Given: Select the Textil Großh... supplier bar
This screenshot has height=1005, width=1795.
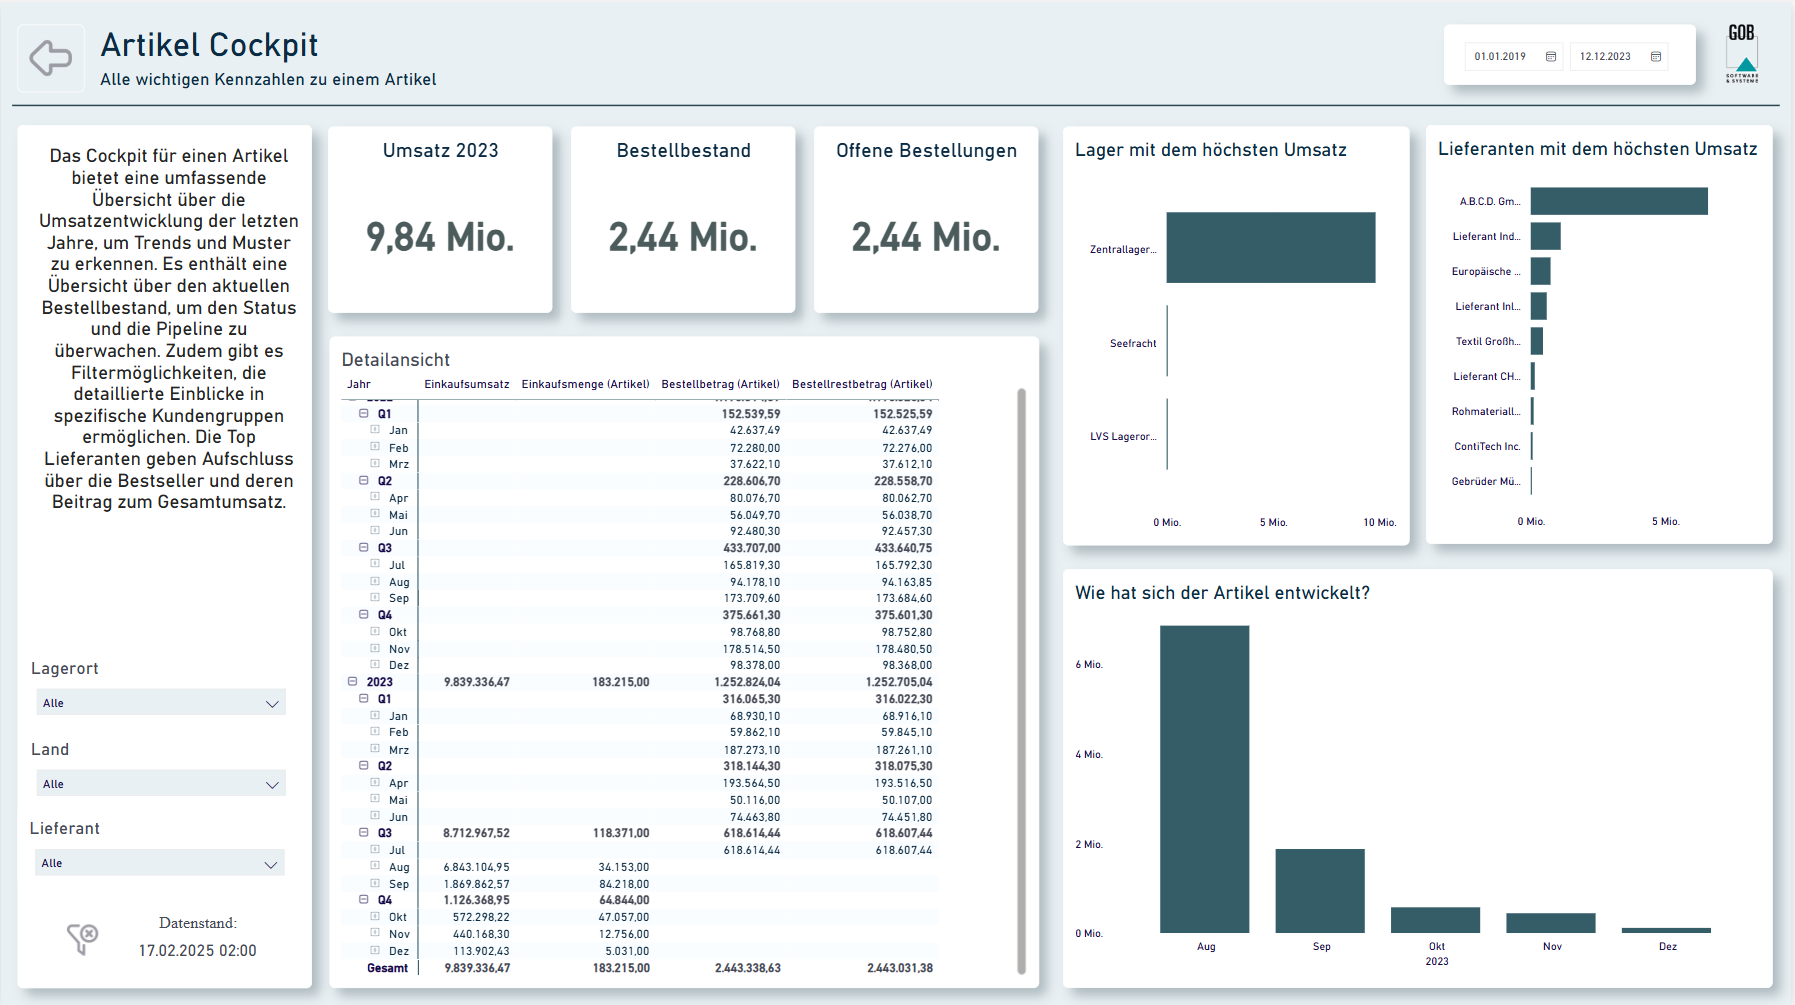Looking at the screenshot, I should 1537,341.
